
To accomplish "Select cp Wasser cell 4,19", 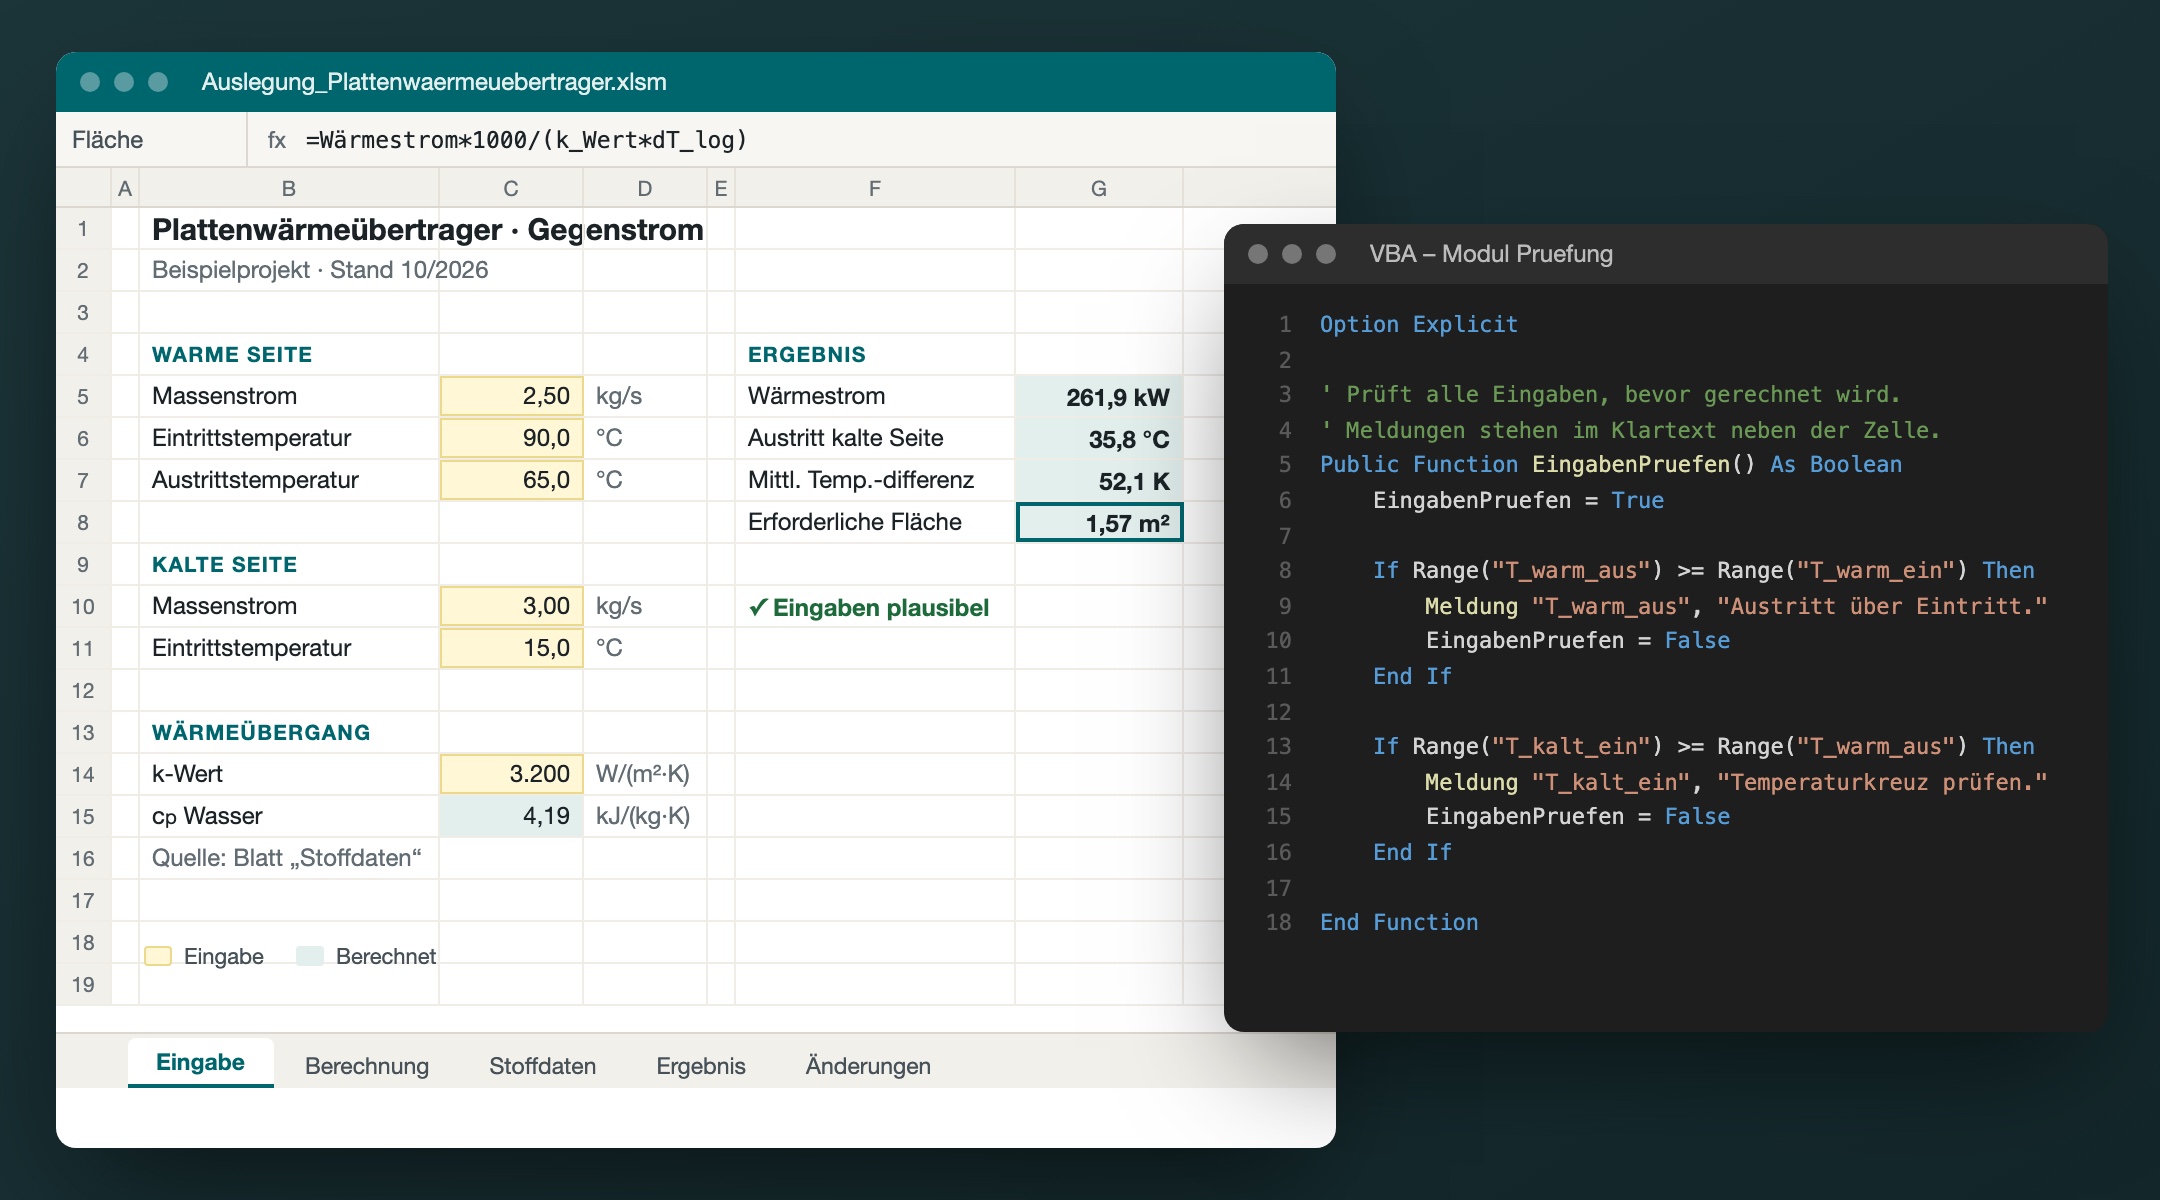I will point(511,816).
